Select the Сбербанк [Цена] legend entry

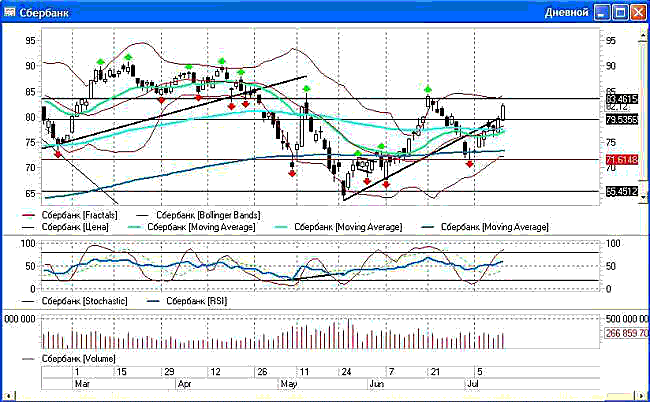coord(65,227)
